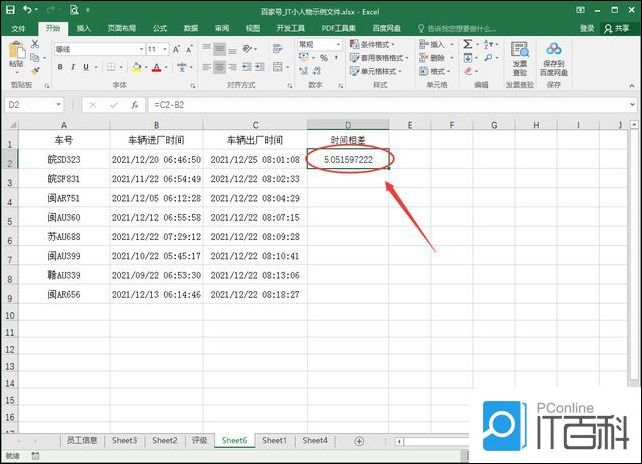Screen dimensions: 642x464
Task: Click 发票查验 invoice check icon
Action: [519, 58]
